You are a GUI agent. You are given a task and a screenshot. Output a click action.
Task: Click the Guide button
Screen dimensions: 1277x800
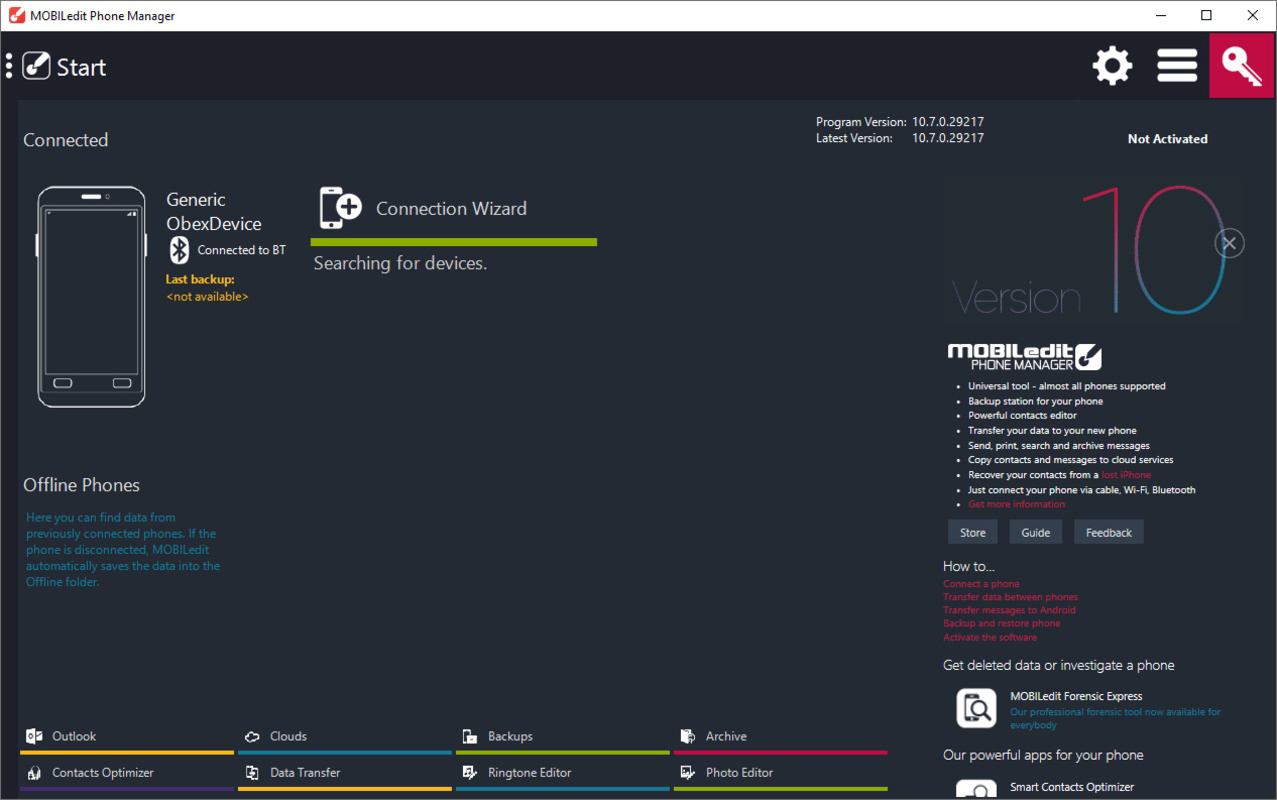point(1036,533)
